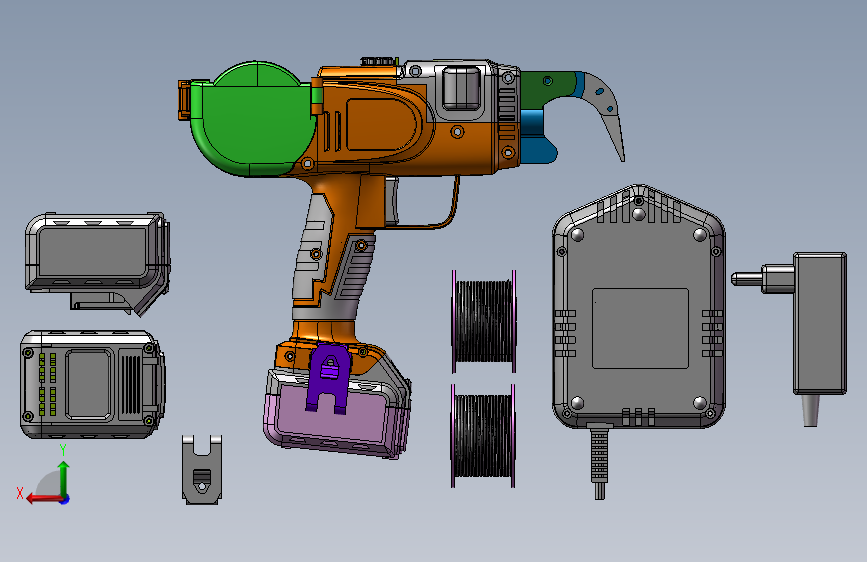867x562 pixels.
Task: Click the large gray battery charger body
Action: [x=639, y=260]
